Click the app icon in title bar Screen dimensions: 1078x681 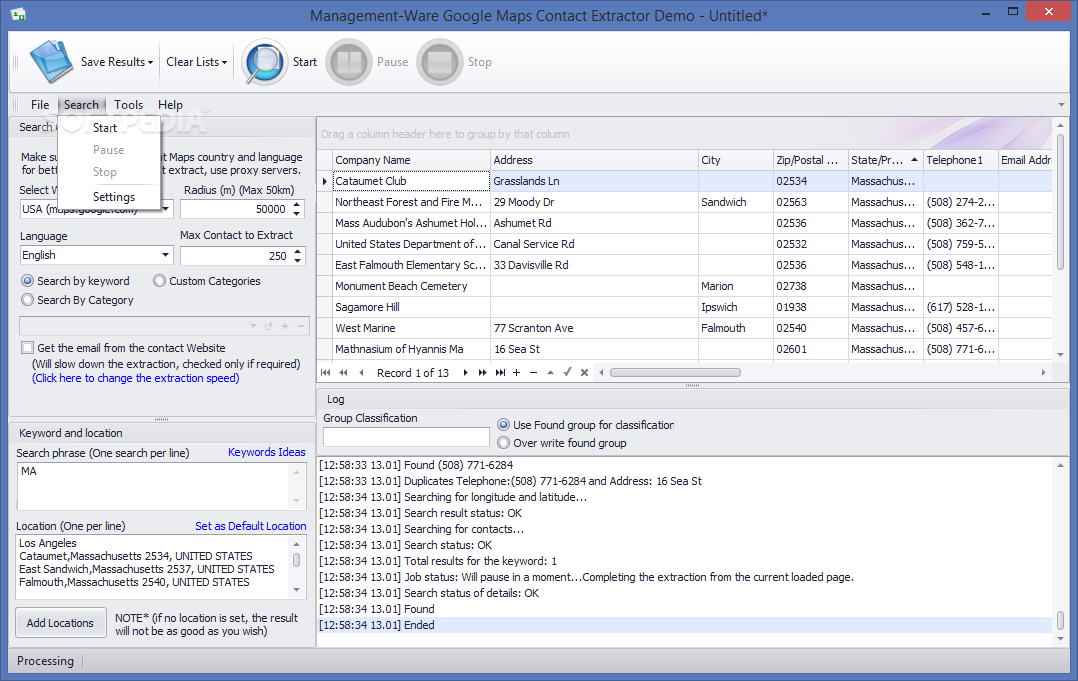pyautogui.click(x=19, y=14)
